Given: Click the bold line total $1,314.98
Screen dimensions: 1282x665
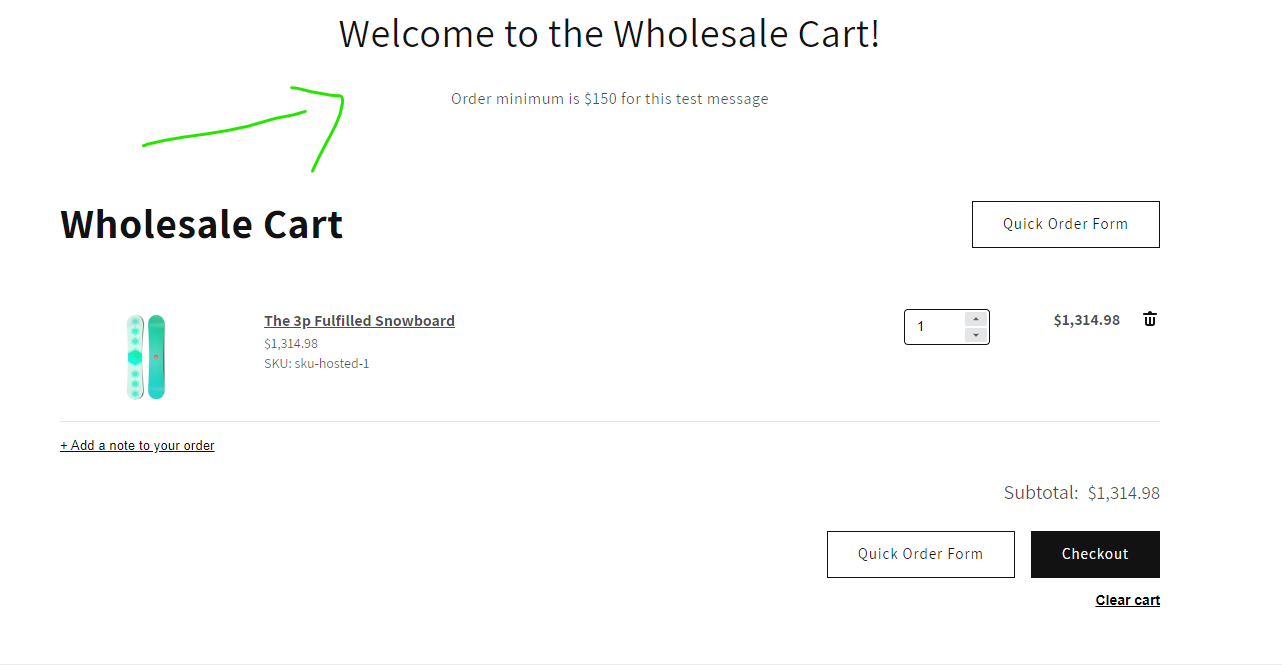Looking at the screenshot, I should tap(1087, 320).
